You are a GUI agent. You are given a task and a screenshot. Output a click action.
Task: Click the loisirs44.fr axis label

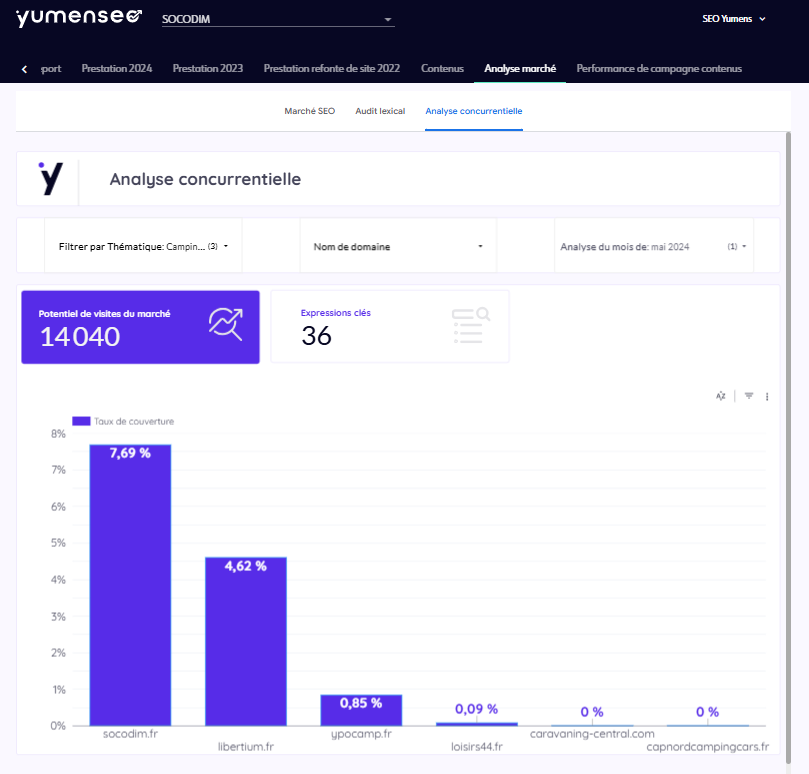point(477,747)
